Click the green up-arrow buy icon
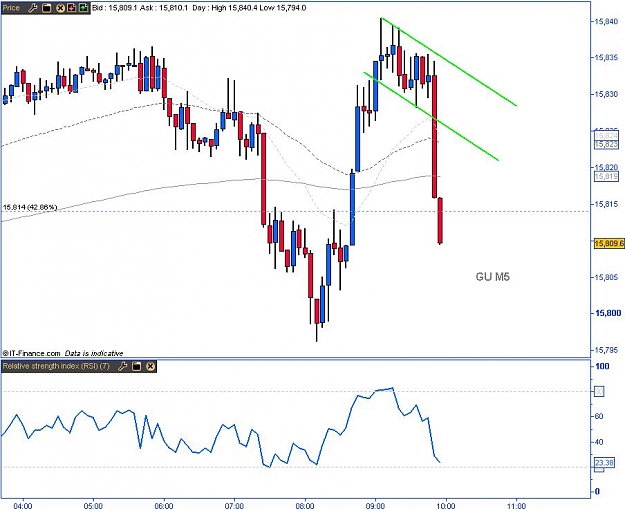This screenshot has width=625, height=511. click(83, 8)
